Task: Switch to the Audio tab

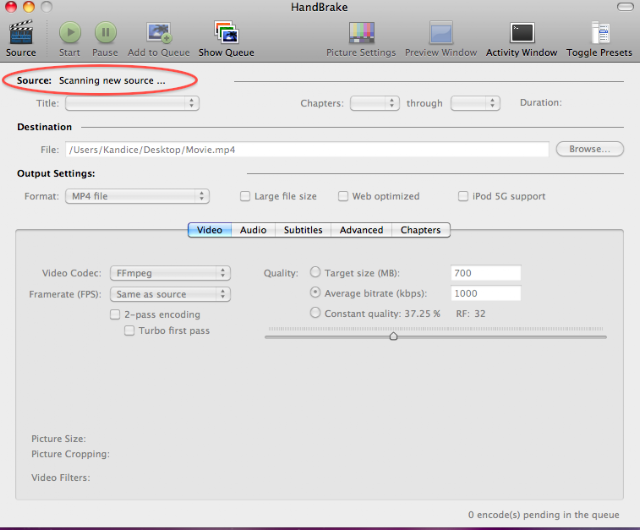Action: [x=253, y=230]
